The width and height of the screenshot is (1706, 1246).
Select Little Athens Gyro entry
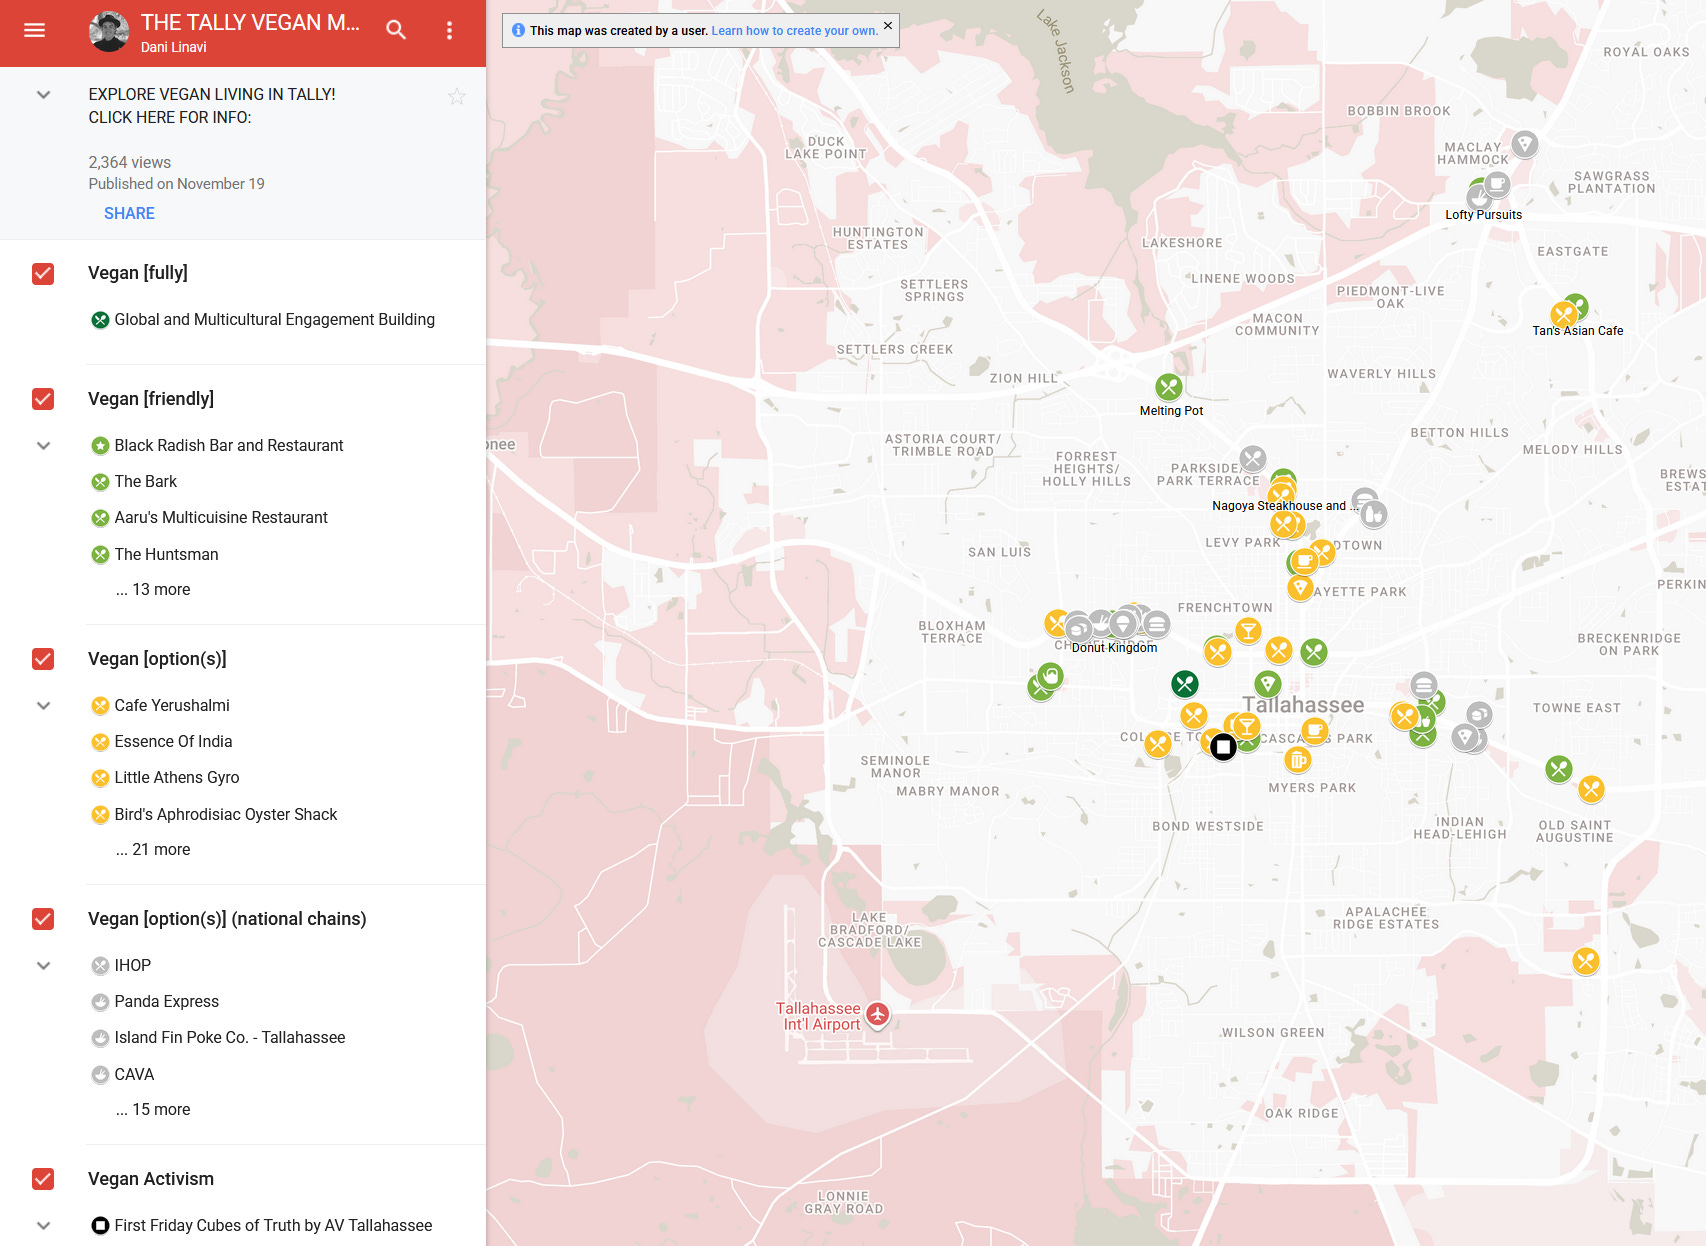[177, 778]
